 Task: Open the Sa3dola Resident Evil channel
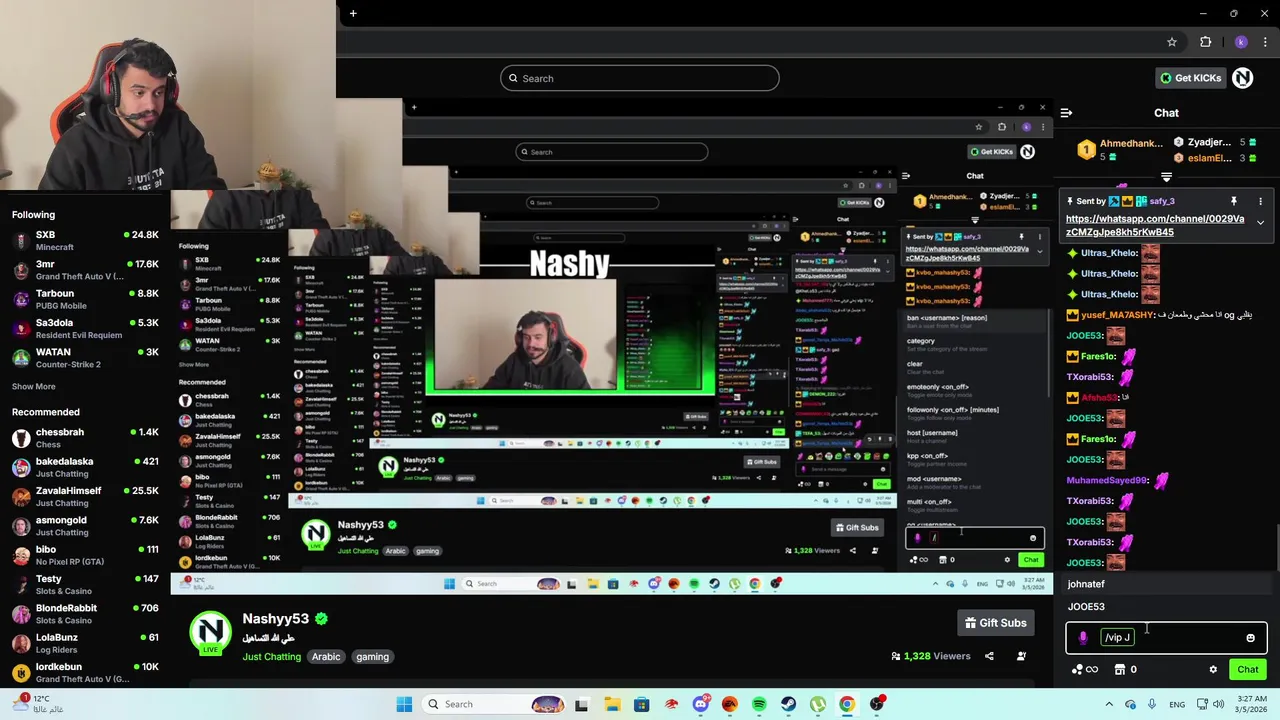(x=85, y=328)
